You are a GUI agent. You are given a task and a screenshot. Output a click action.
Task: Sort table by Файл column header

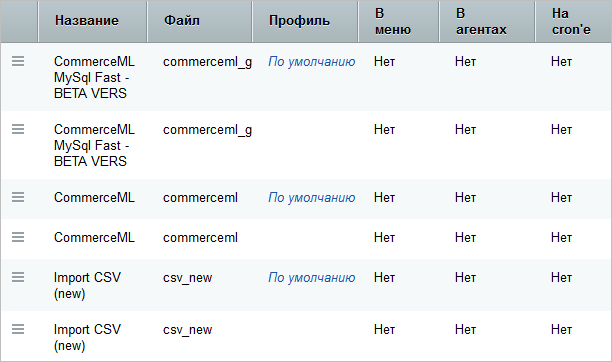tap(182, 20)
